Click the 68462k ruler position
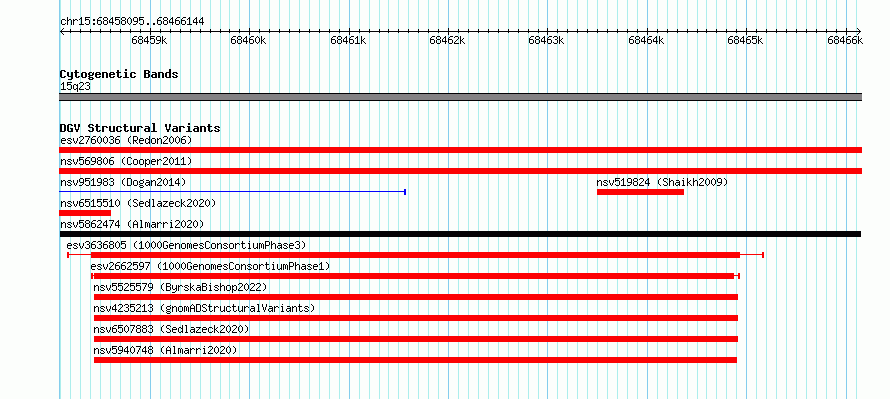Viewport: 890px width, 399px height. coord(447,40)
